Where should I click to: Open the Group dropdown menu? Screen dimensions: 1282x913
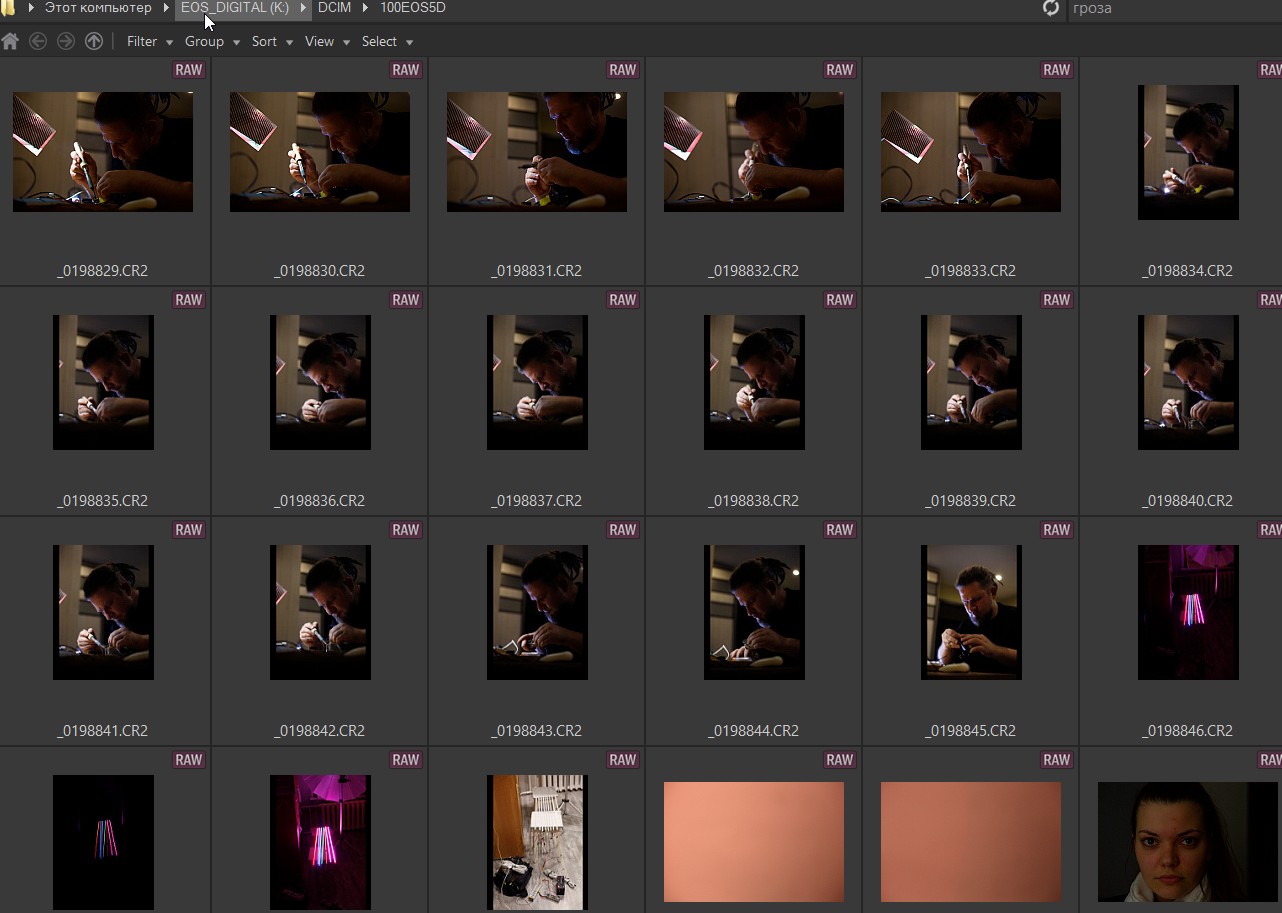click(212, 41)
